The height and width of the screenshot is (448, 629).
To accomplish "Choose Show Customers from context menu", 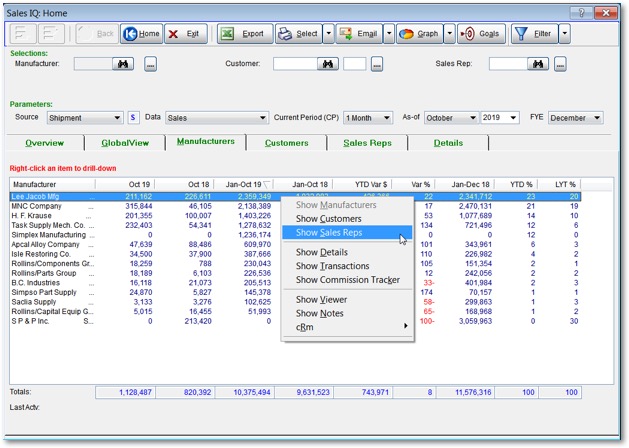I will [347, 219].
